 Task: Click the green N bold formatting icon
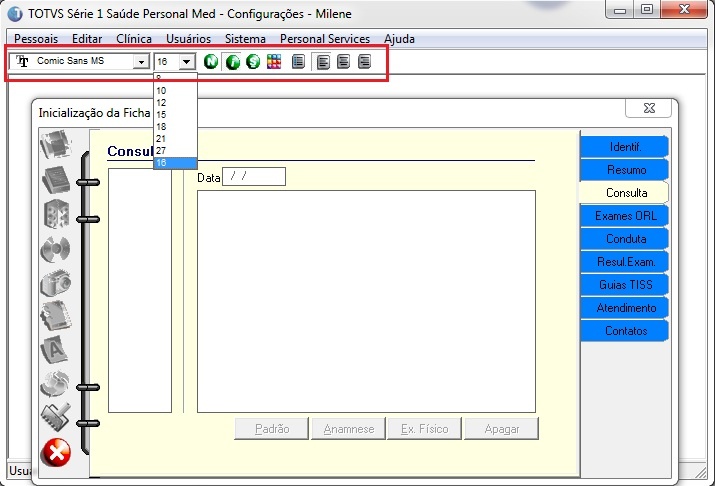click(x=211, y=61)
